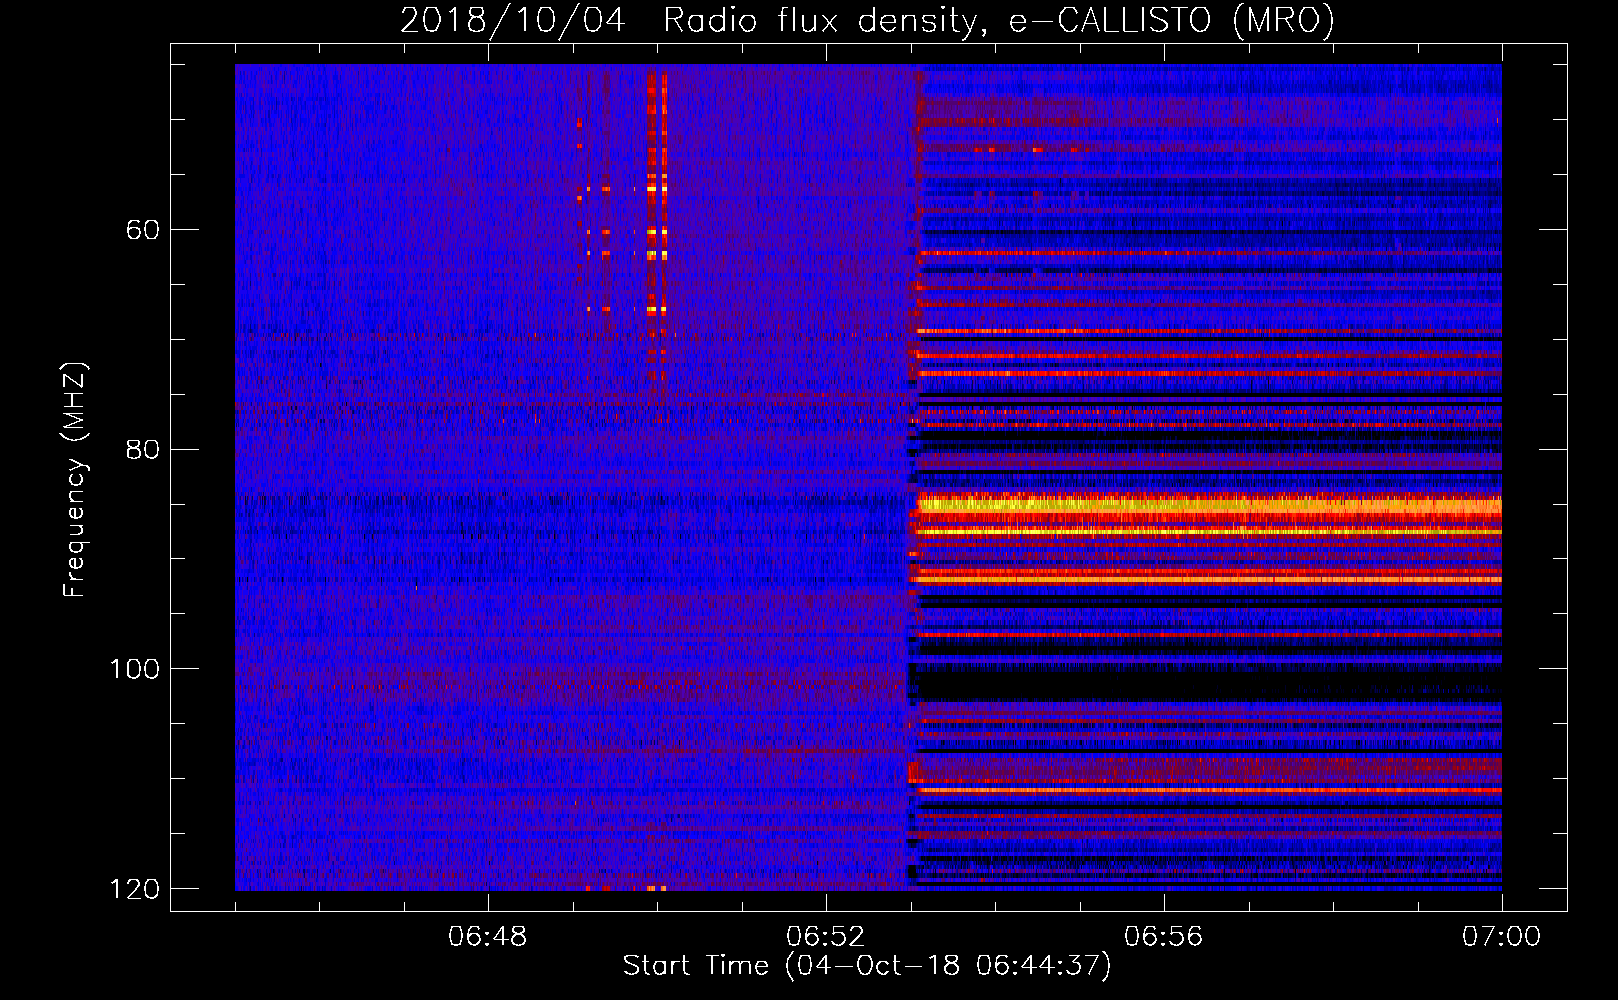Click the 06:48 time tick label

(x=488, y=937)
